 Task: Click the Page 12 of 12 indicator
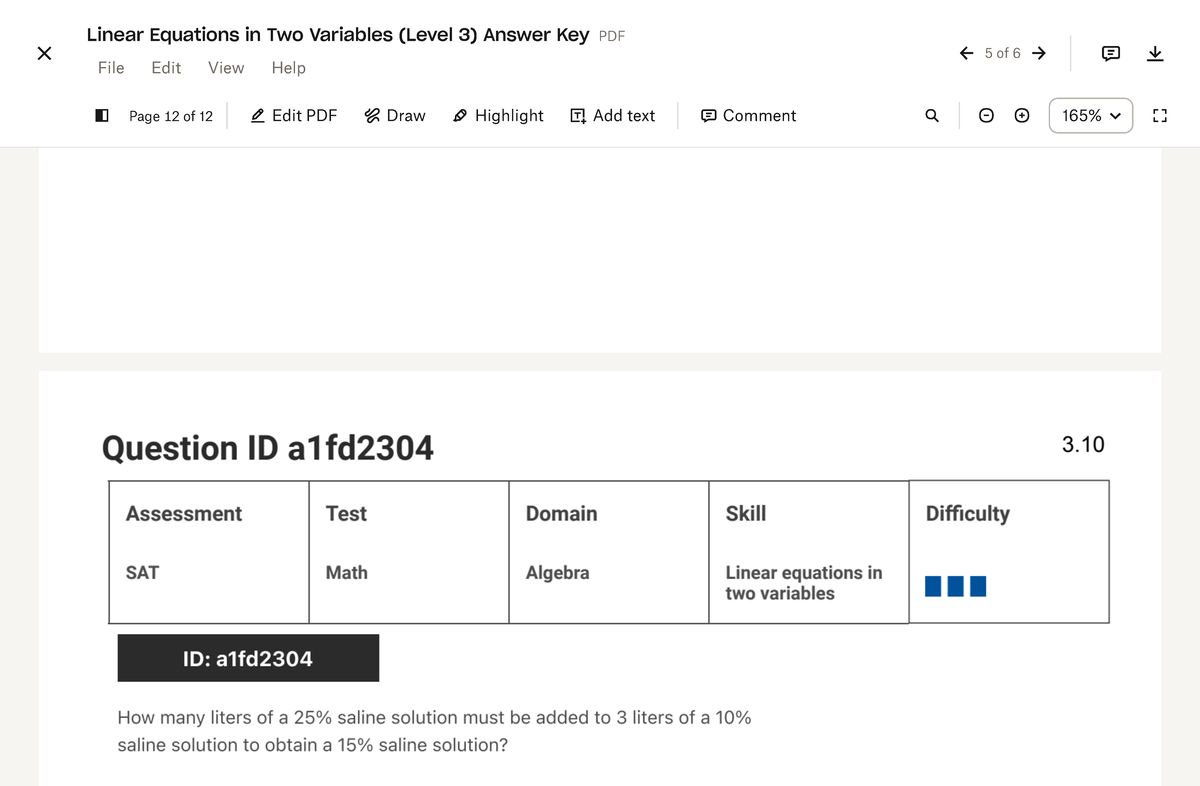pyautogui.click(x=171, y=116)
